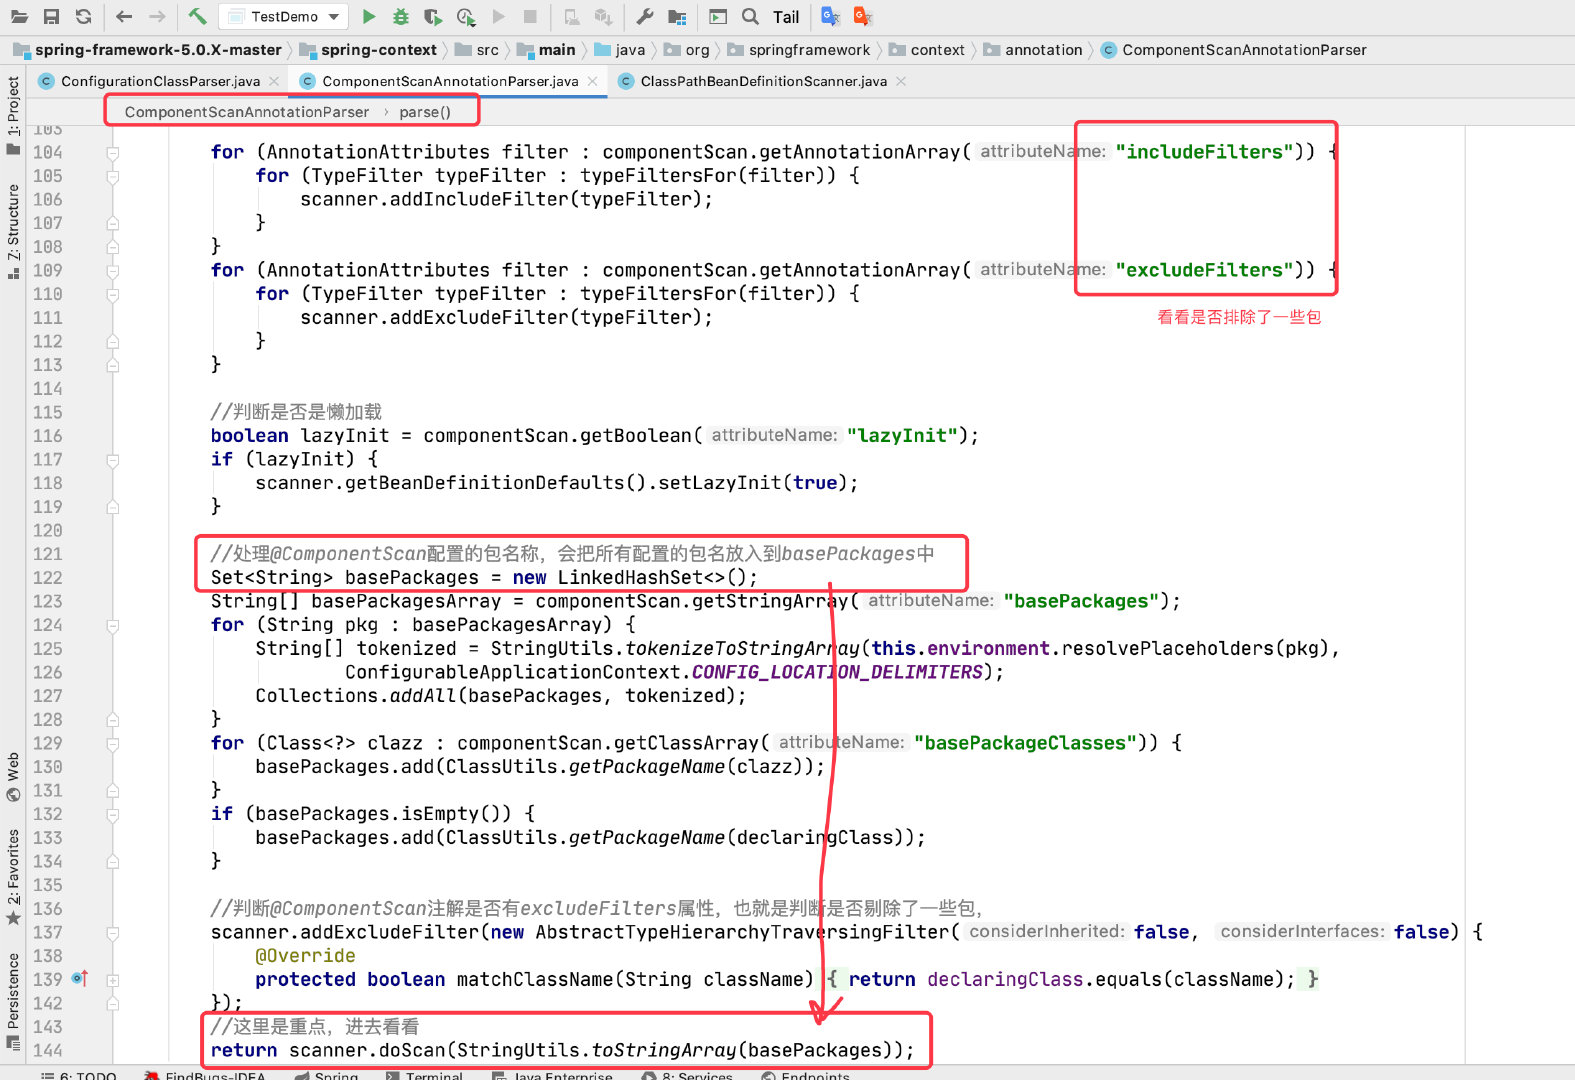
Task: Click the "basePackageClasses" string literal
Action: point(1025,743)
